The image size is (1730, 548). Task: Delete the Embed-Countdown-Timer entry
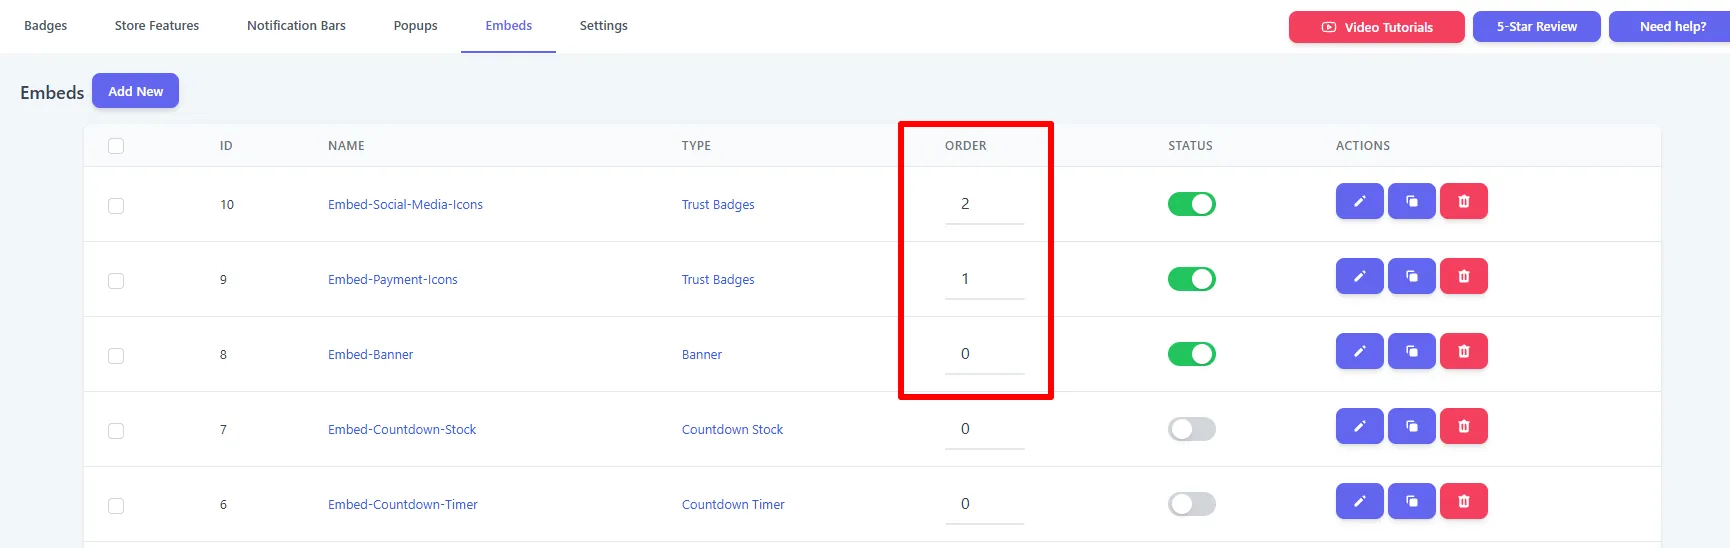tap(1464, 501)
